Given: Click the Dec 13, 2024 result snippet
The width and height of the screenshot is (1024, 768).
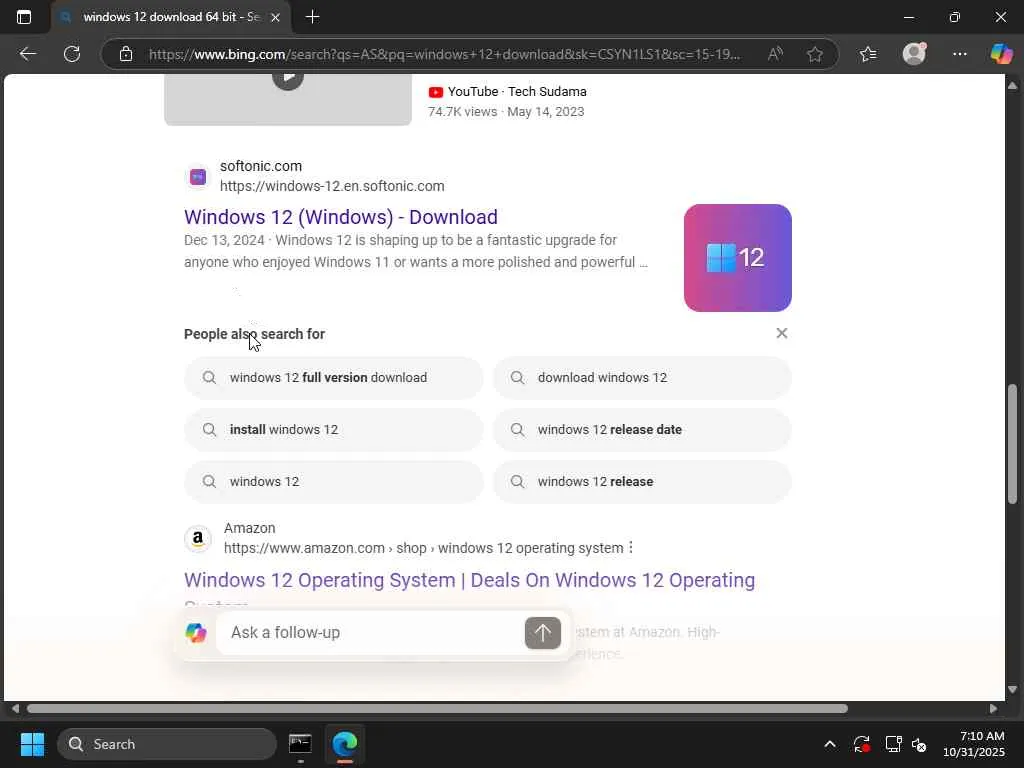Looking at the screenshot, I should click(x=416, y=251).
